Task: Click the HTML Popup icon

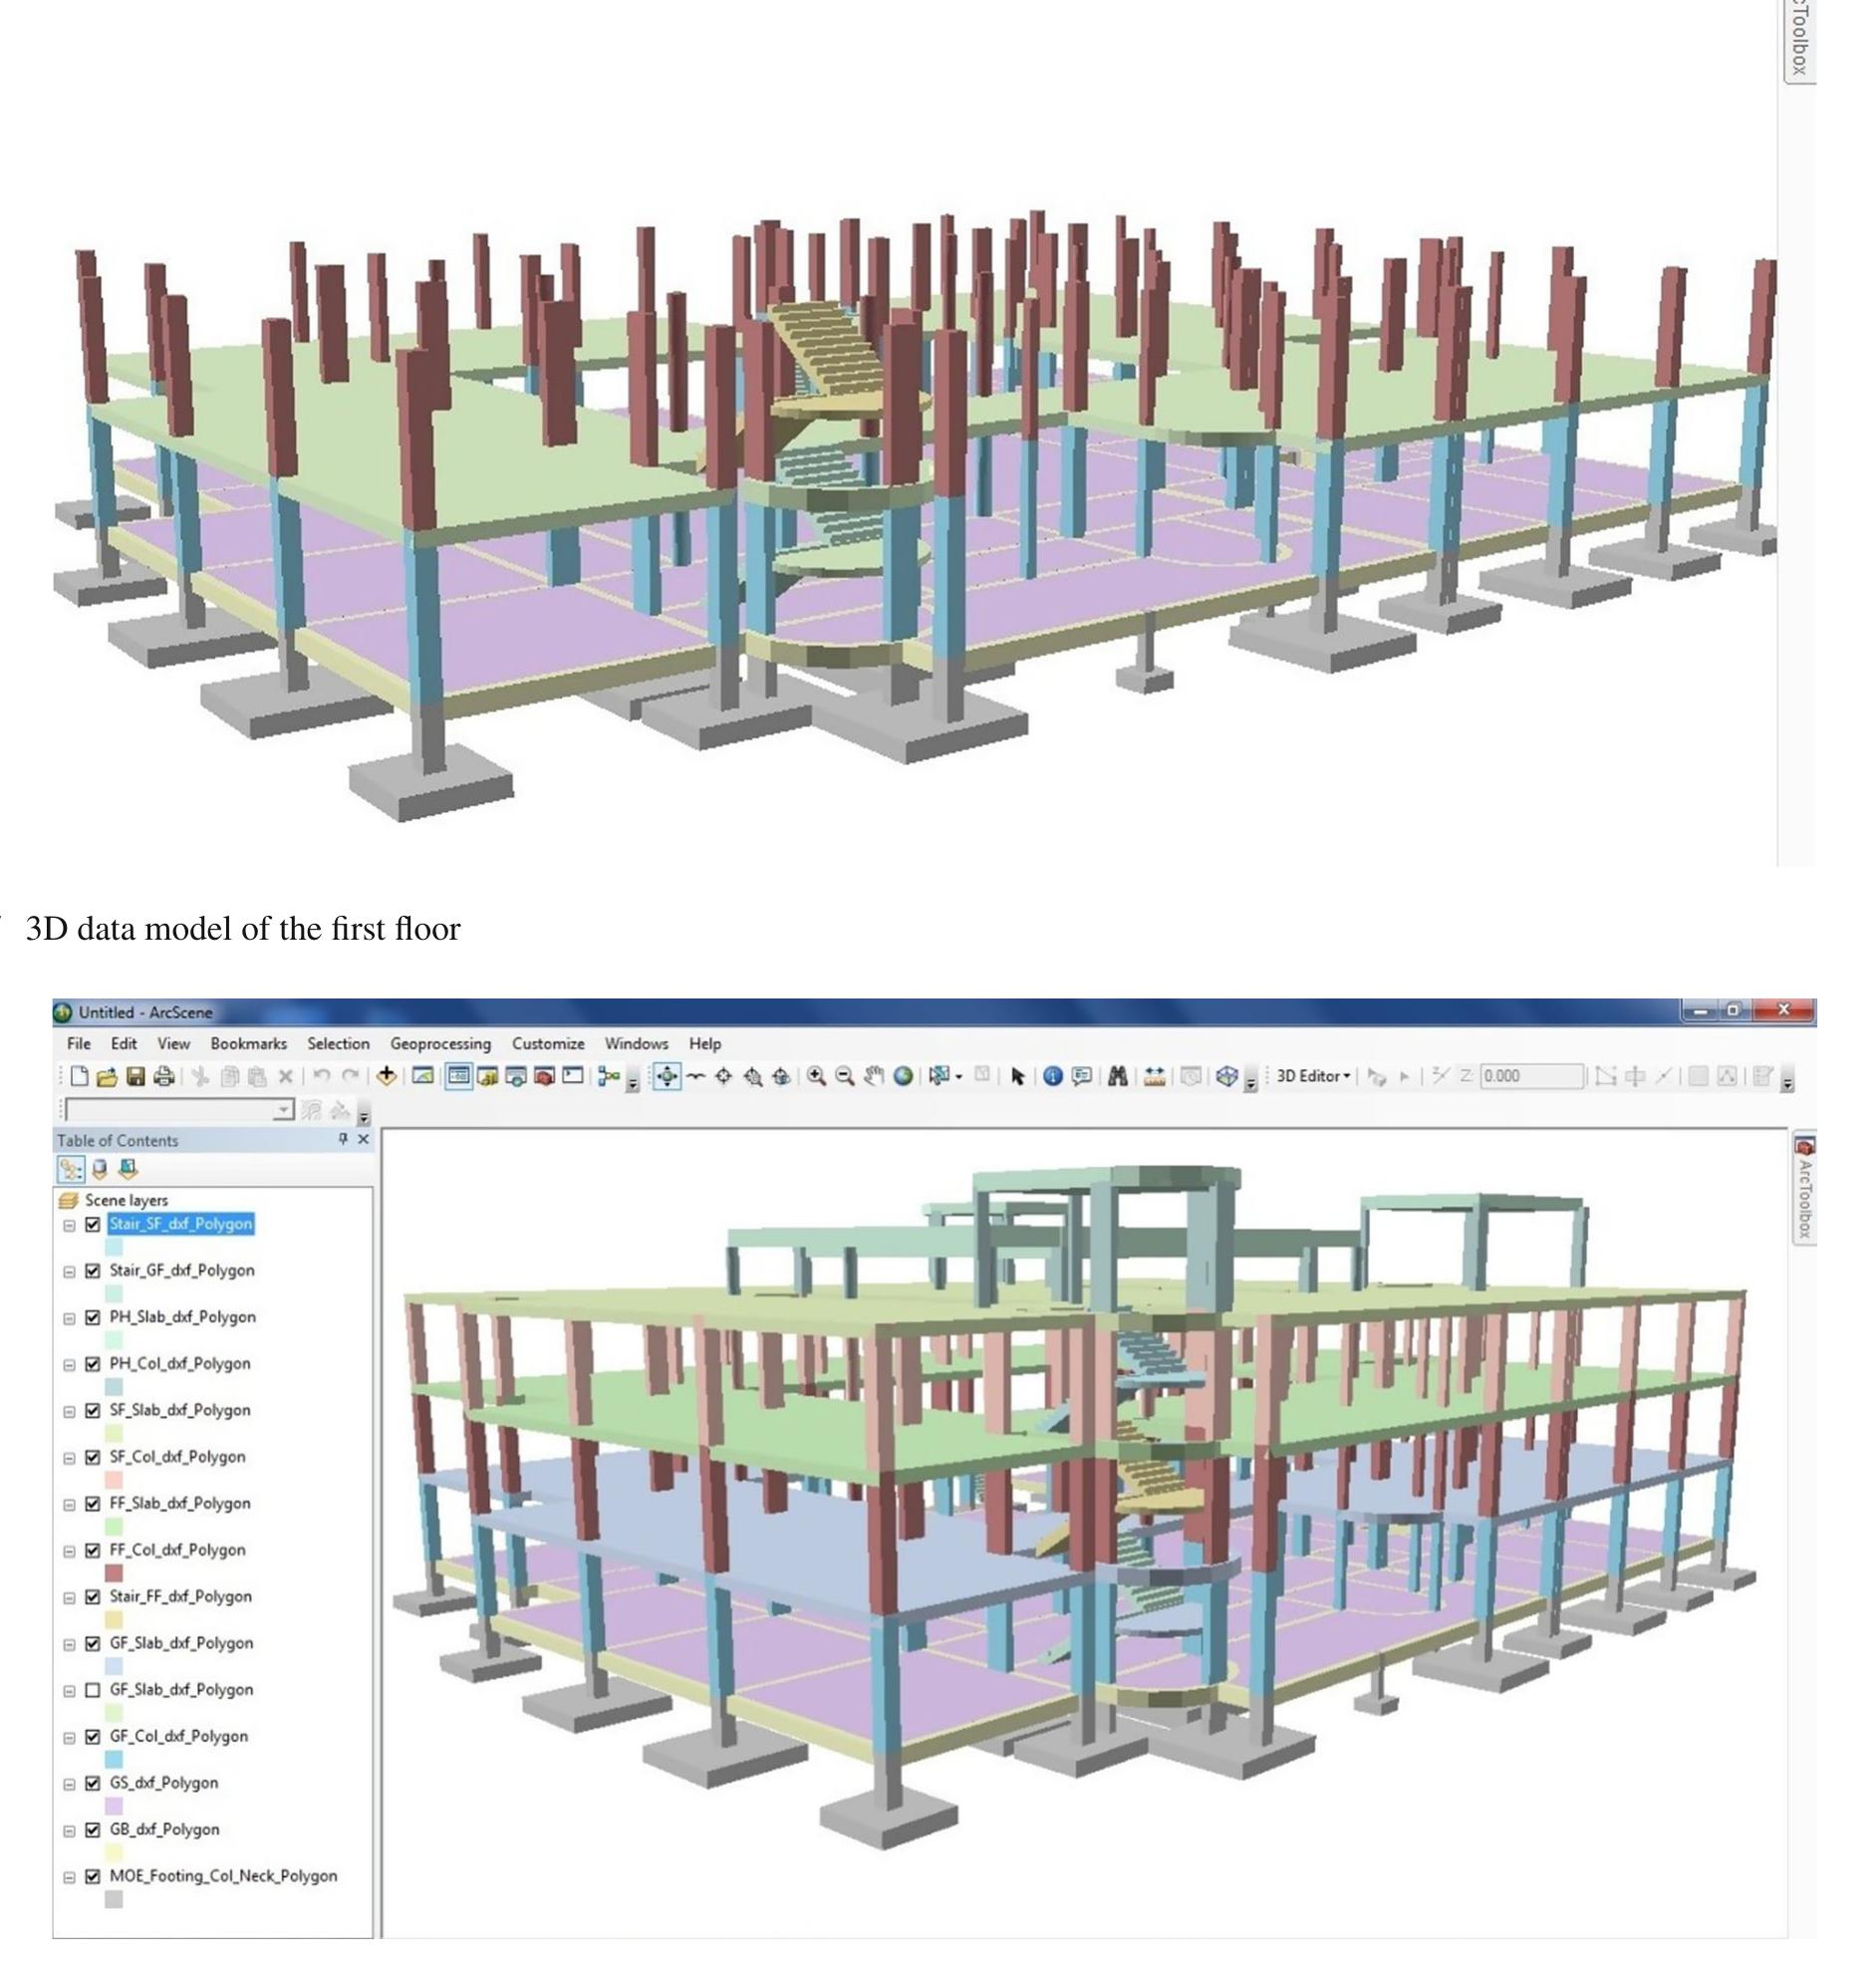Action: coord(1082,1077)
